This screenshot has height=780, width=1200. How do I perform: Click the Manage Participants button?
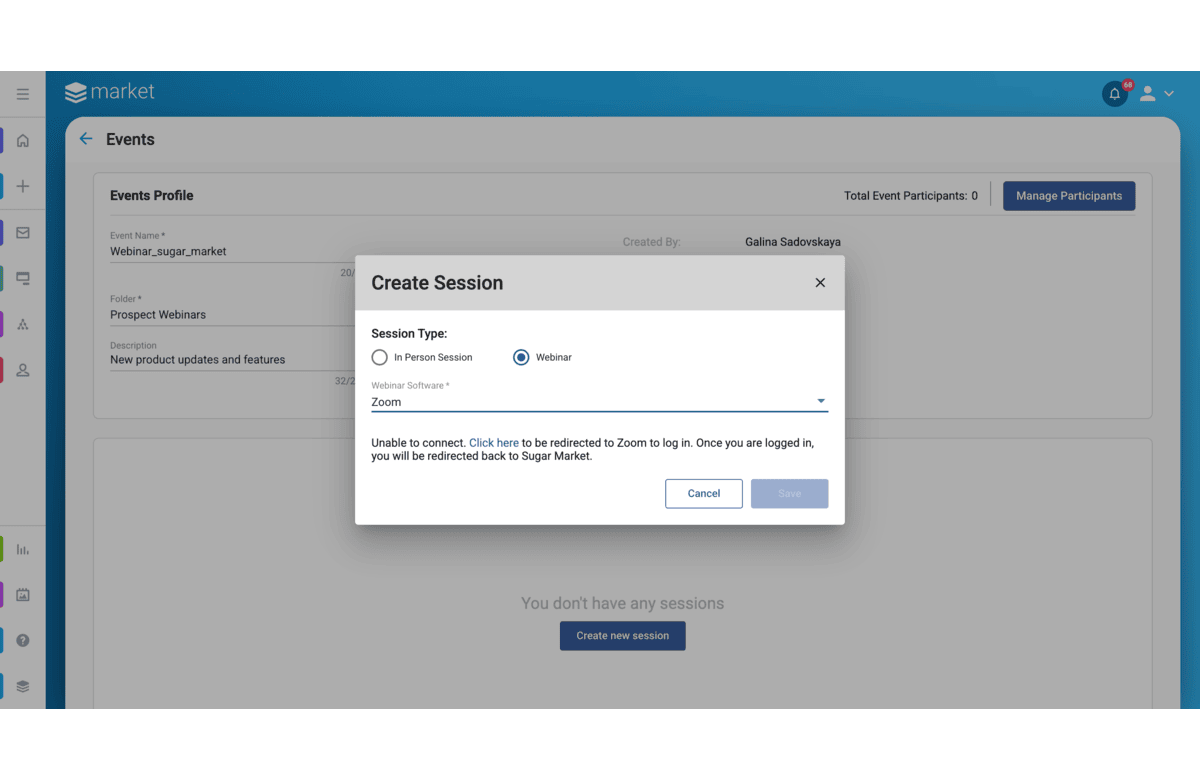point(1068,196)
